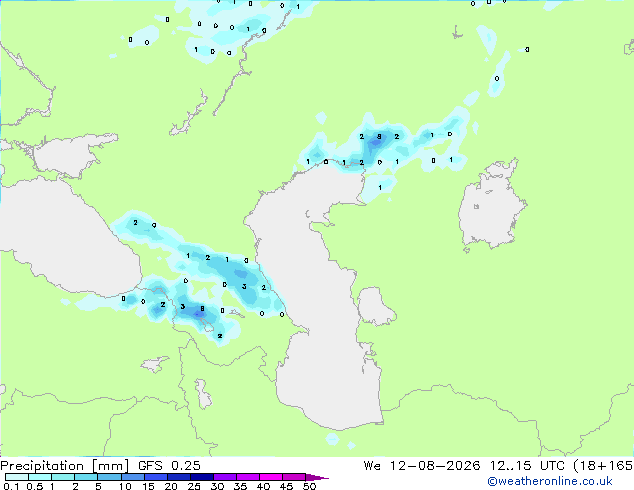Click the weatheronline.co.uk copyright link
The width and height of the screenshot is (634, 490).
[549, 481]
